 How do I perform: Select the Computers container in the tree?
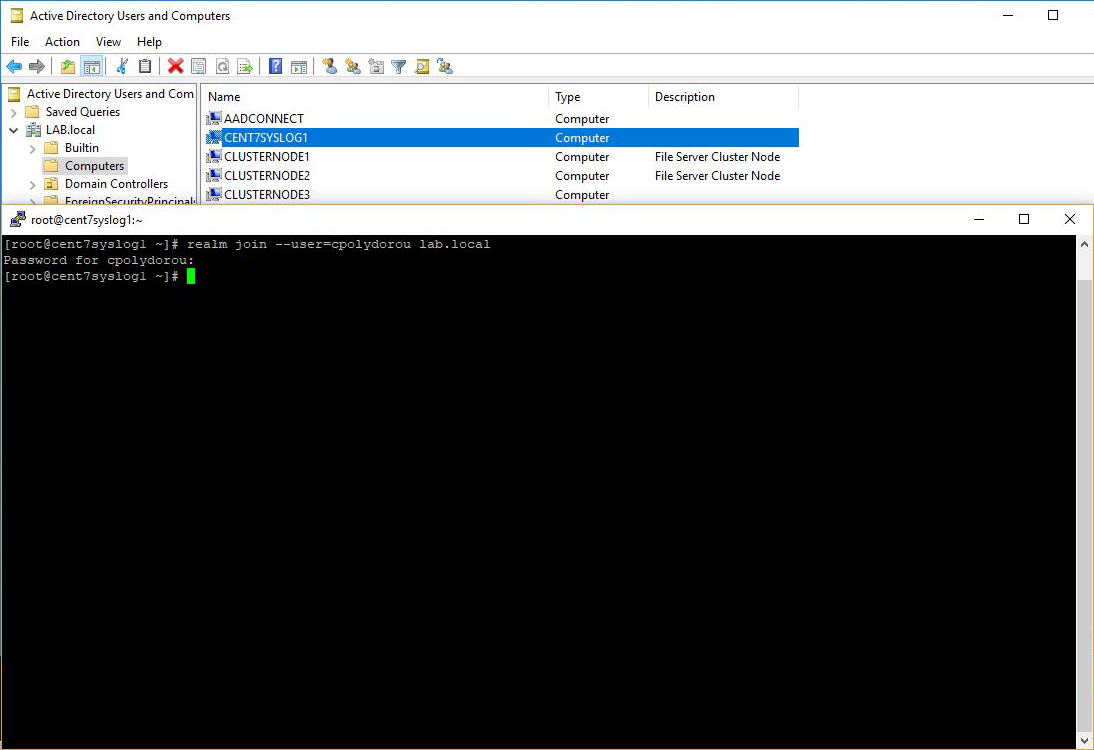pyautogui.click(x=96, y=165)
